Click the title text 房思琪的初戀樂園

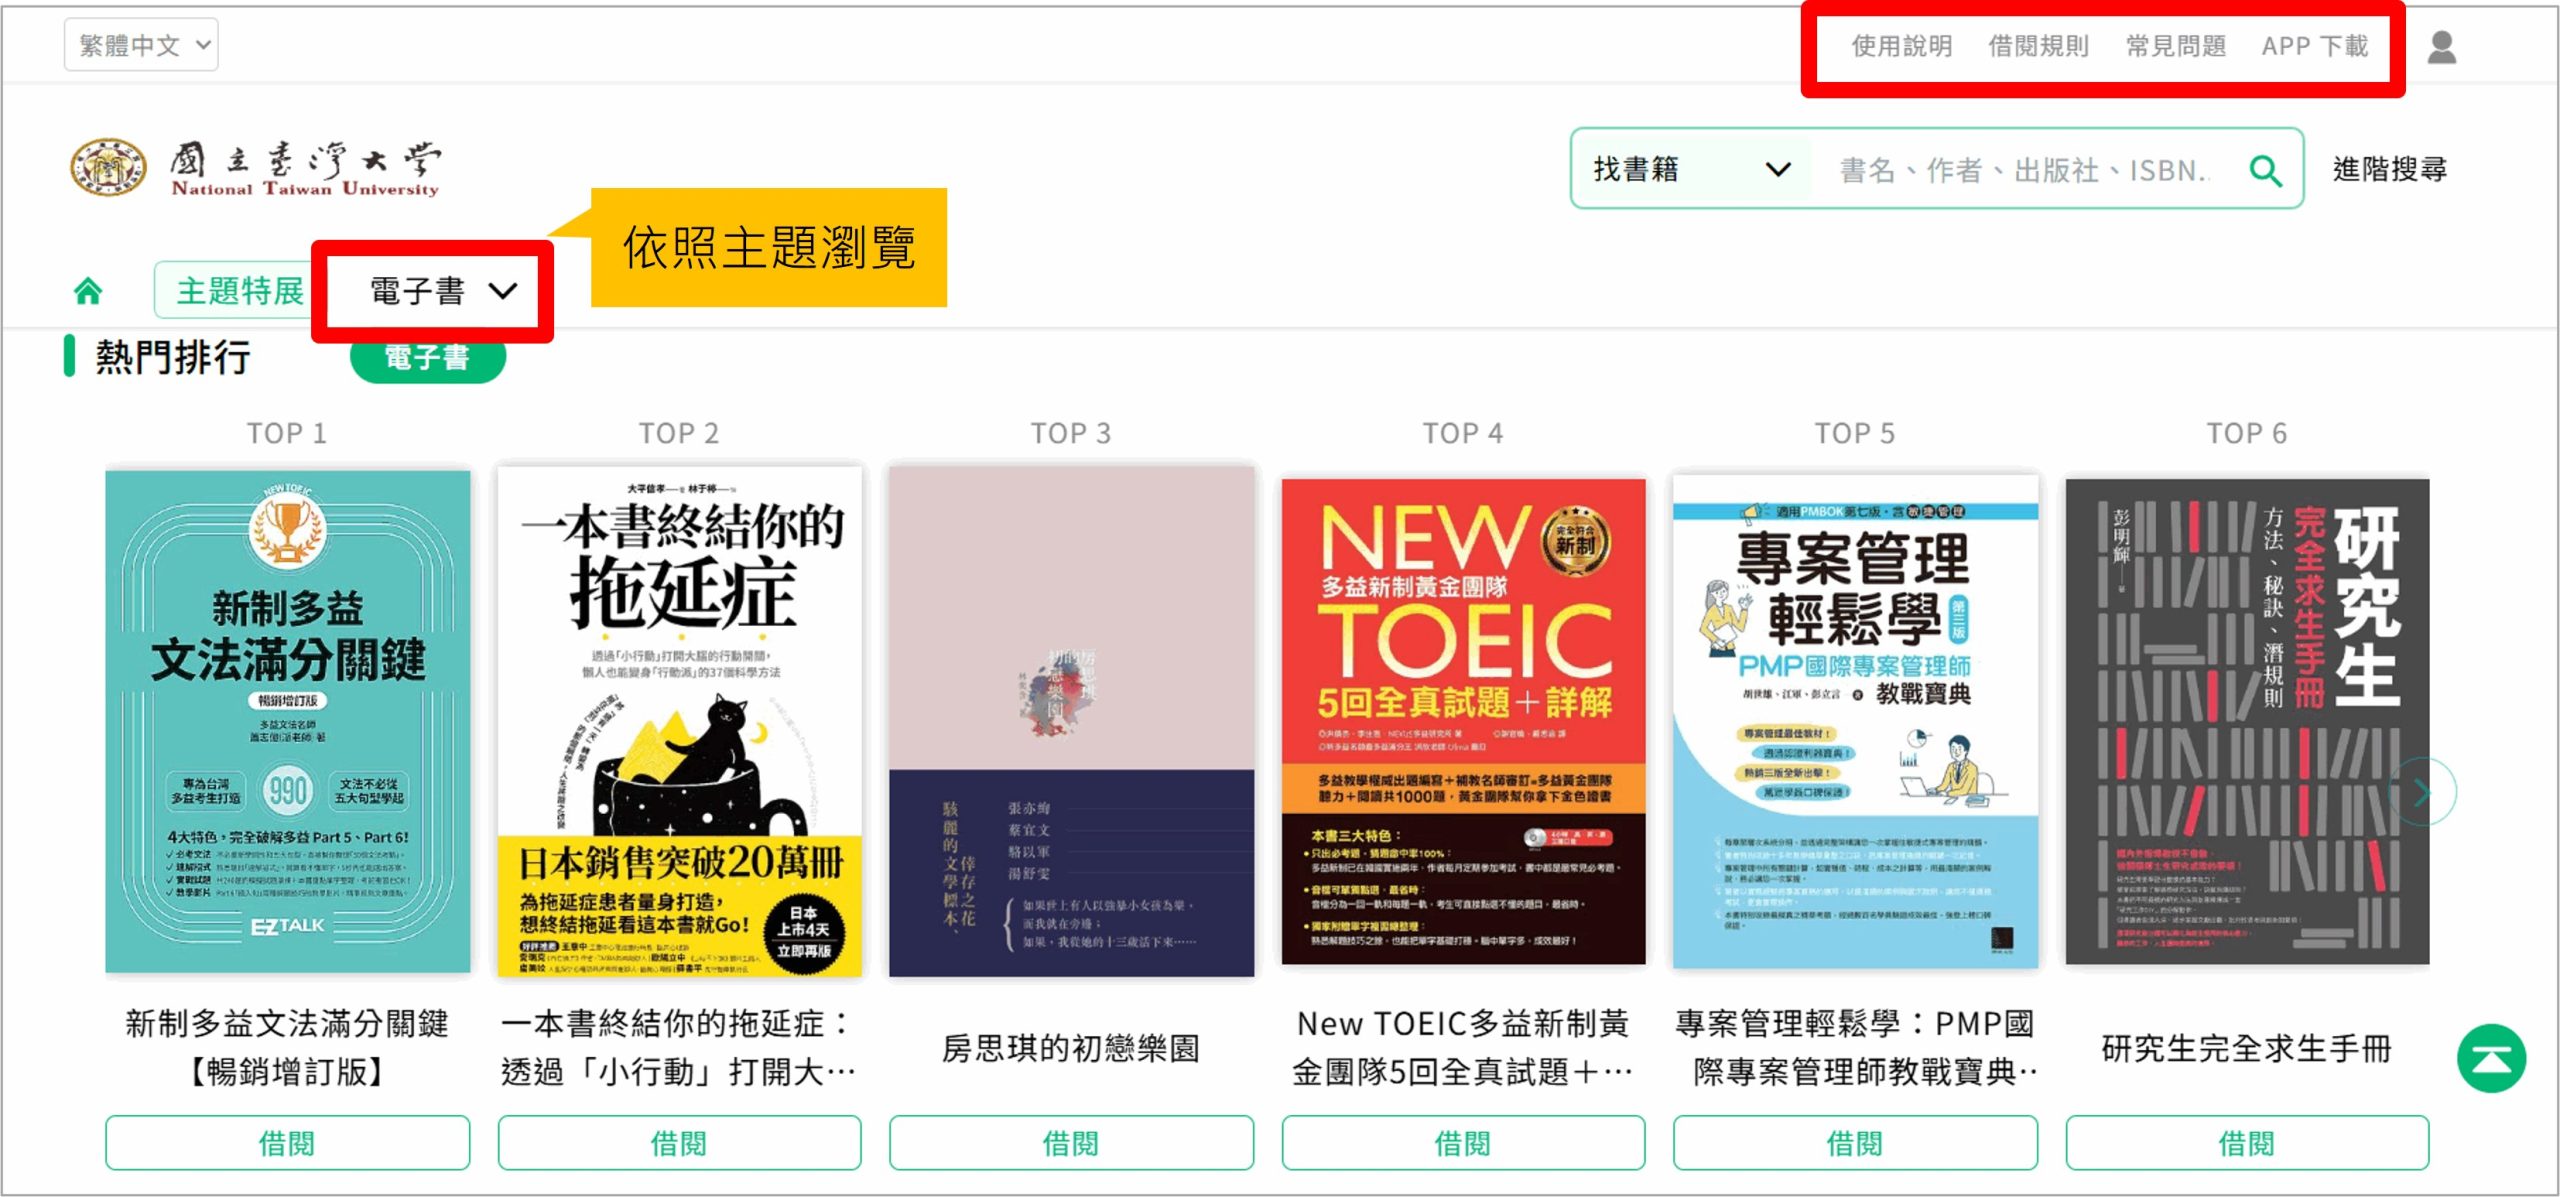1071,1048
